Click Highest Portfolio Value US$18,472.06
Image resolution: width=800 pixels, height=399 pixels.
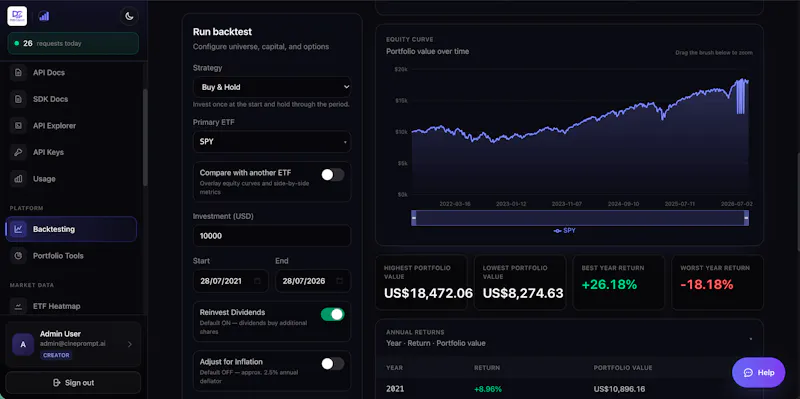[421, 283]
